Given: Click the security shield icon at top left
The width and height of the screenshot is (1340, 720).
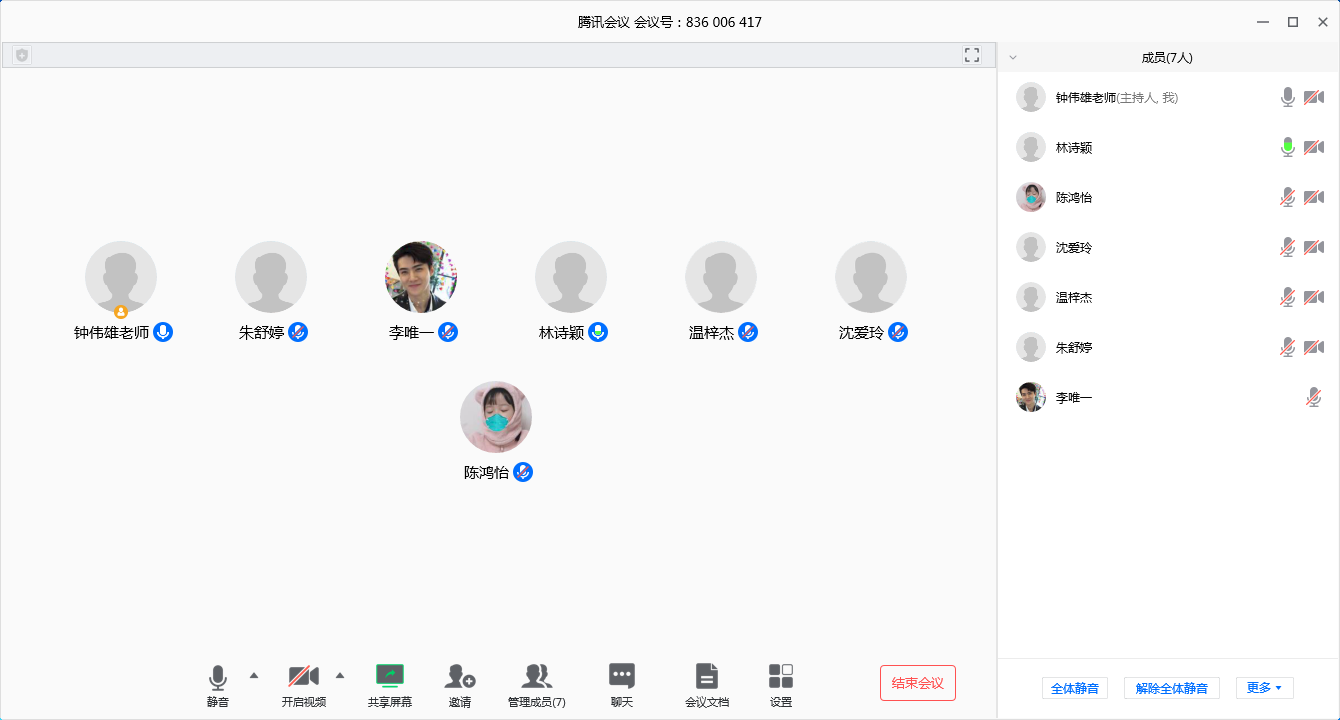Looking at the screenshot, I should [22, 55].
